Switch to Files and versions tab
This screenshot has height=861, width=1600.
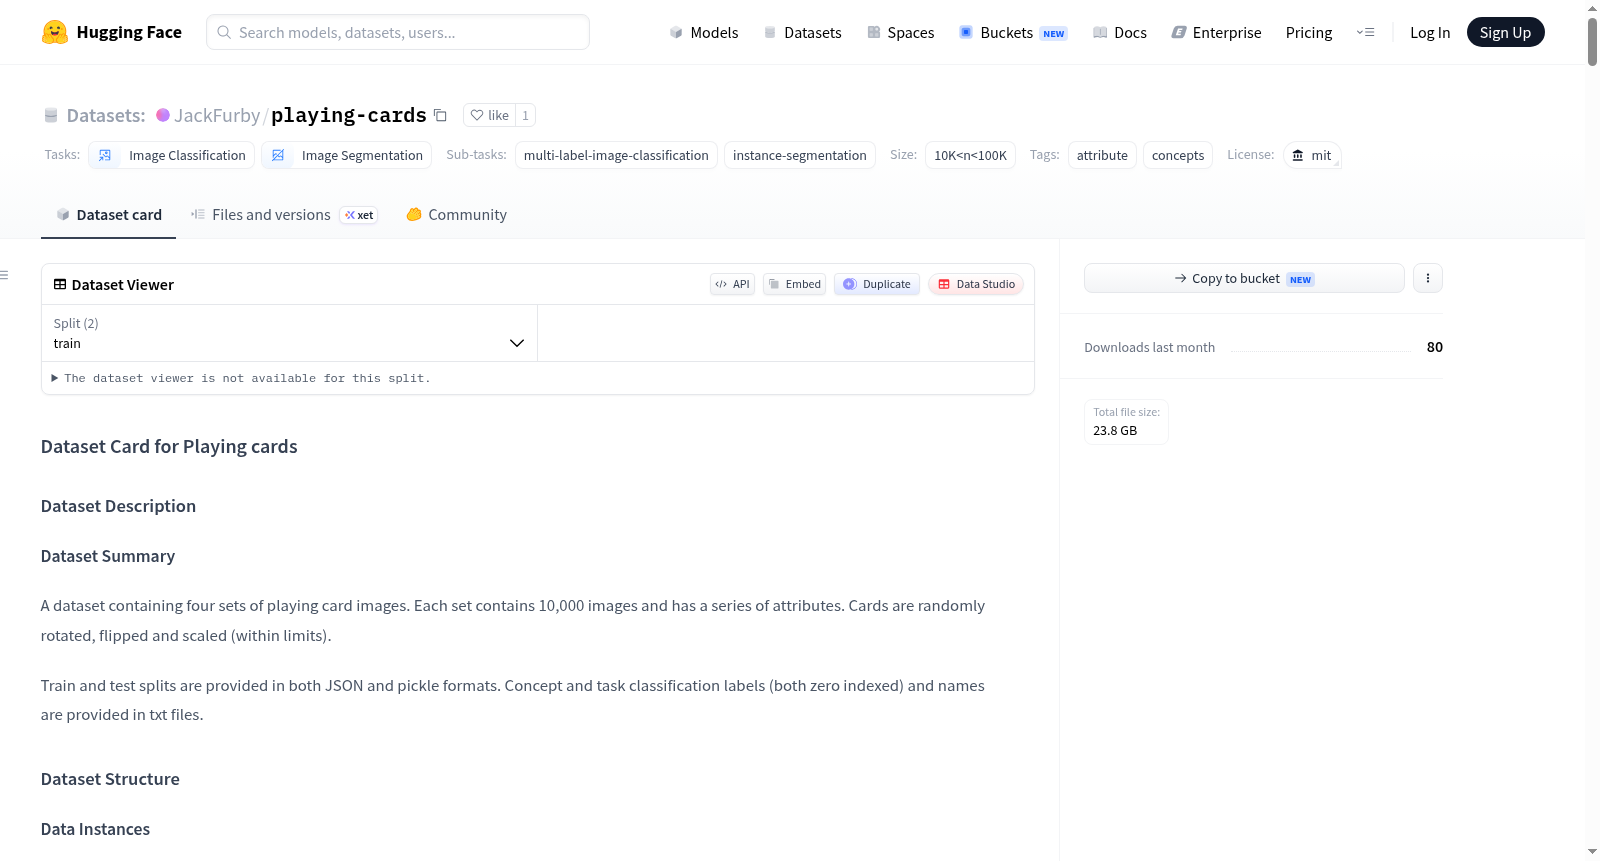284,215
